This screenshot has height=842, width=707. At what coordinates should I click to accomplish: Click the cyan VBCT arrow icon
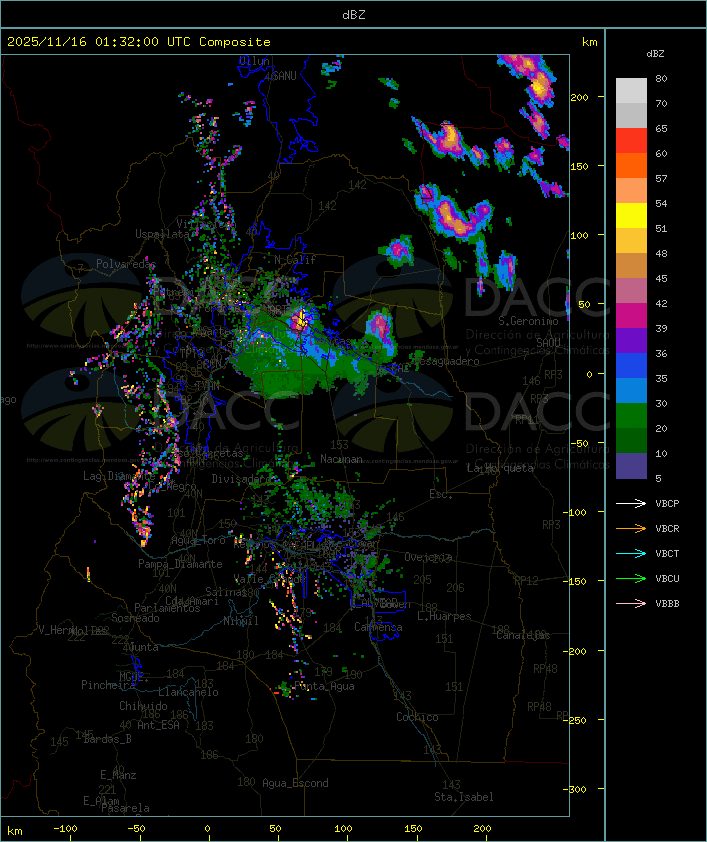point(631,554)
